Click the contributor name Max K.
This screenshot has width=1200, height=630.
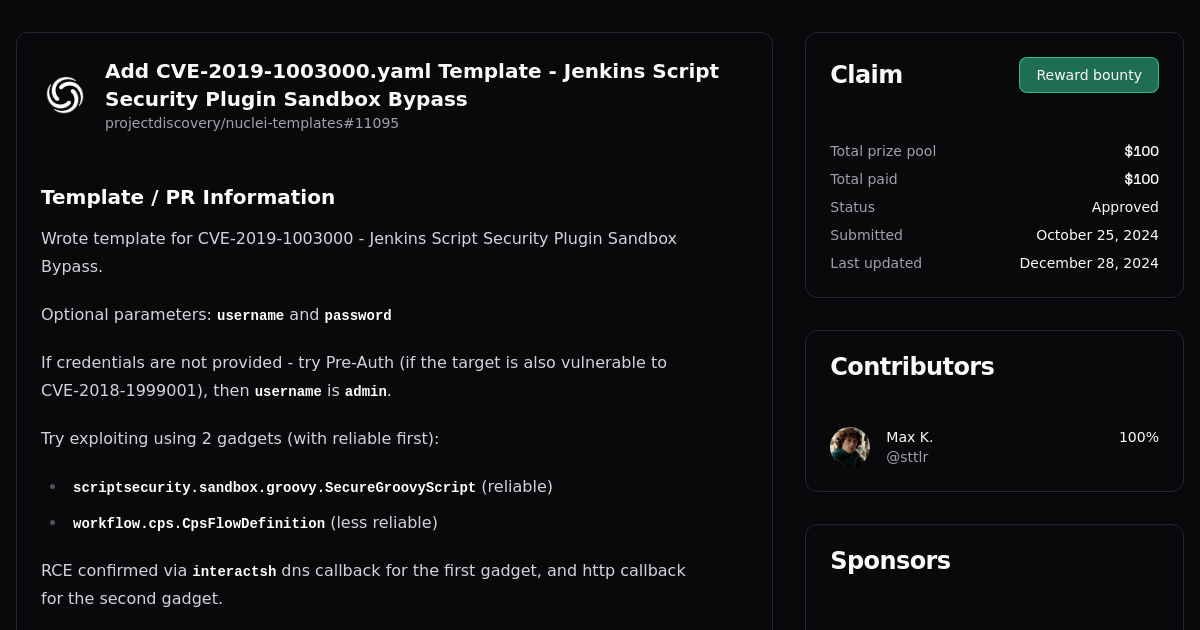pos(909,436)
